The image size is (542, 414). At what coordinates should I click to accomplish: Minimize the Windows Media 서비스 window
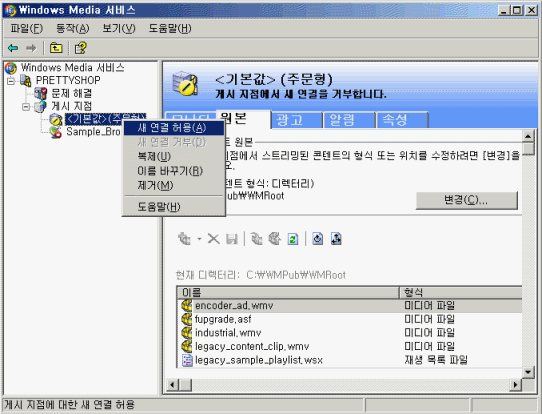pyautogui.click(x=505, y=10)
